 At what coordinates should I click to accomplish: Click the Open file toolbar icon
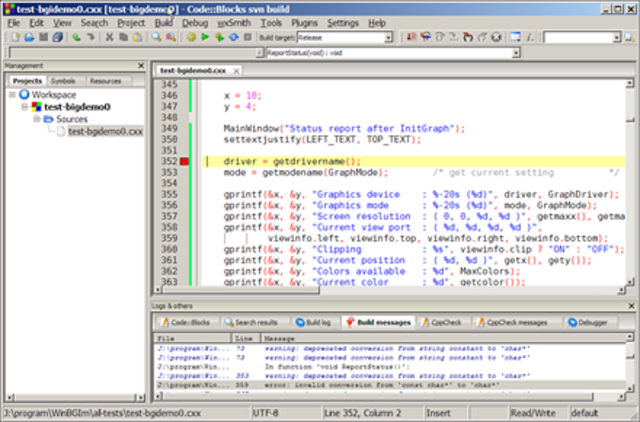(29, 37)
